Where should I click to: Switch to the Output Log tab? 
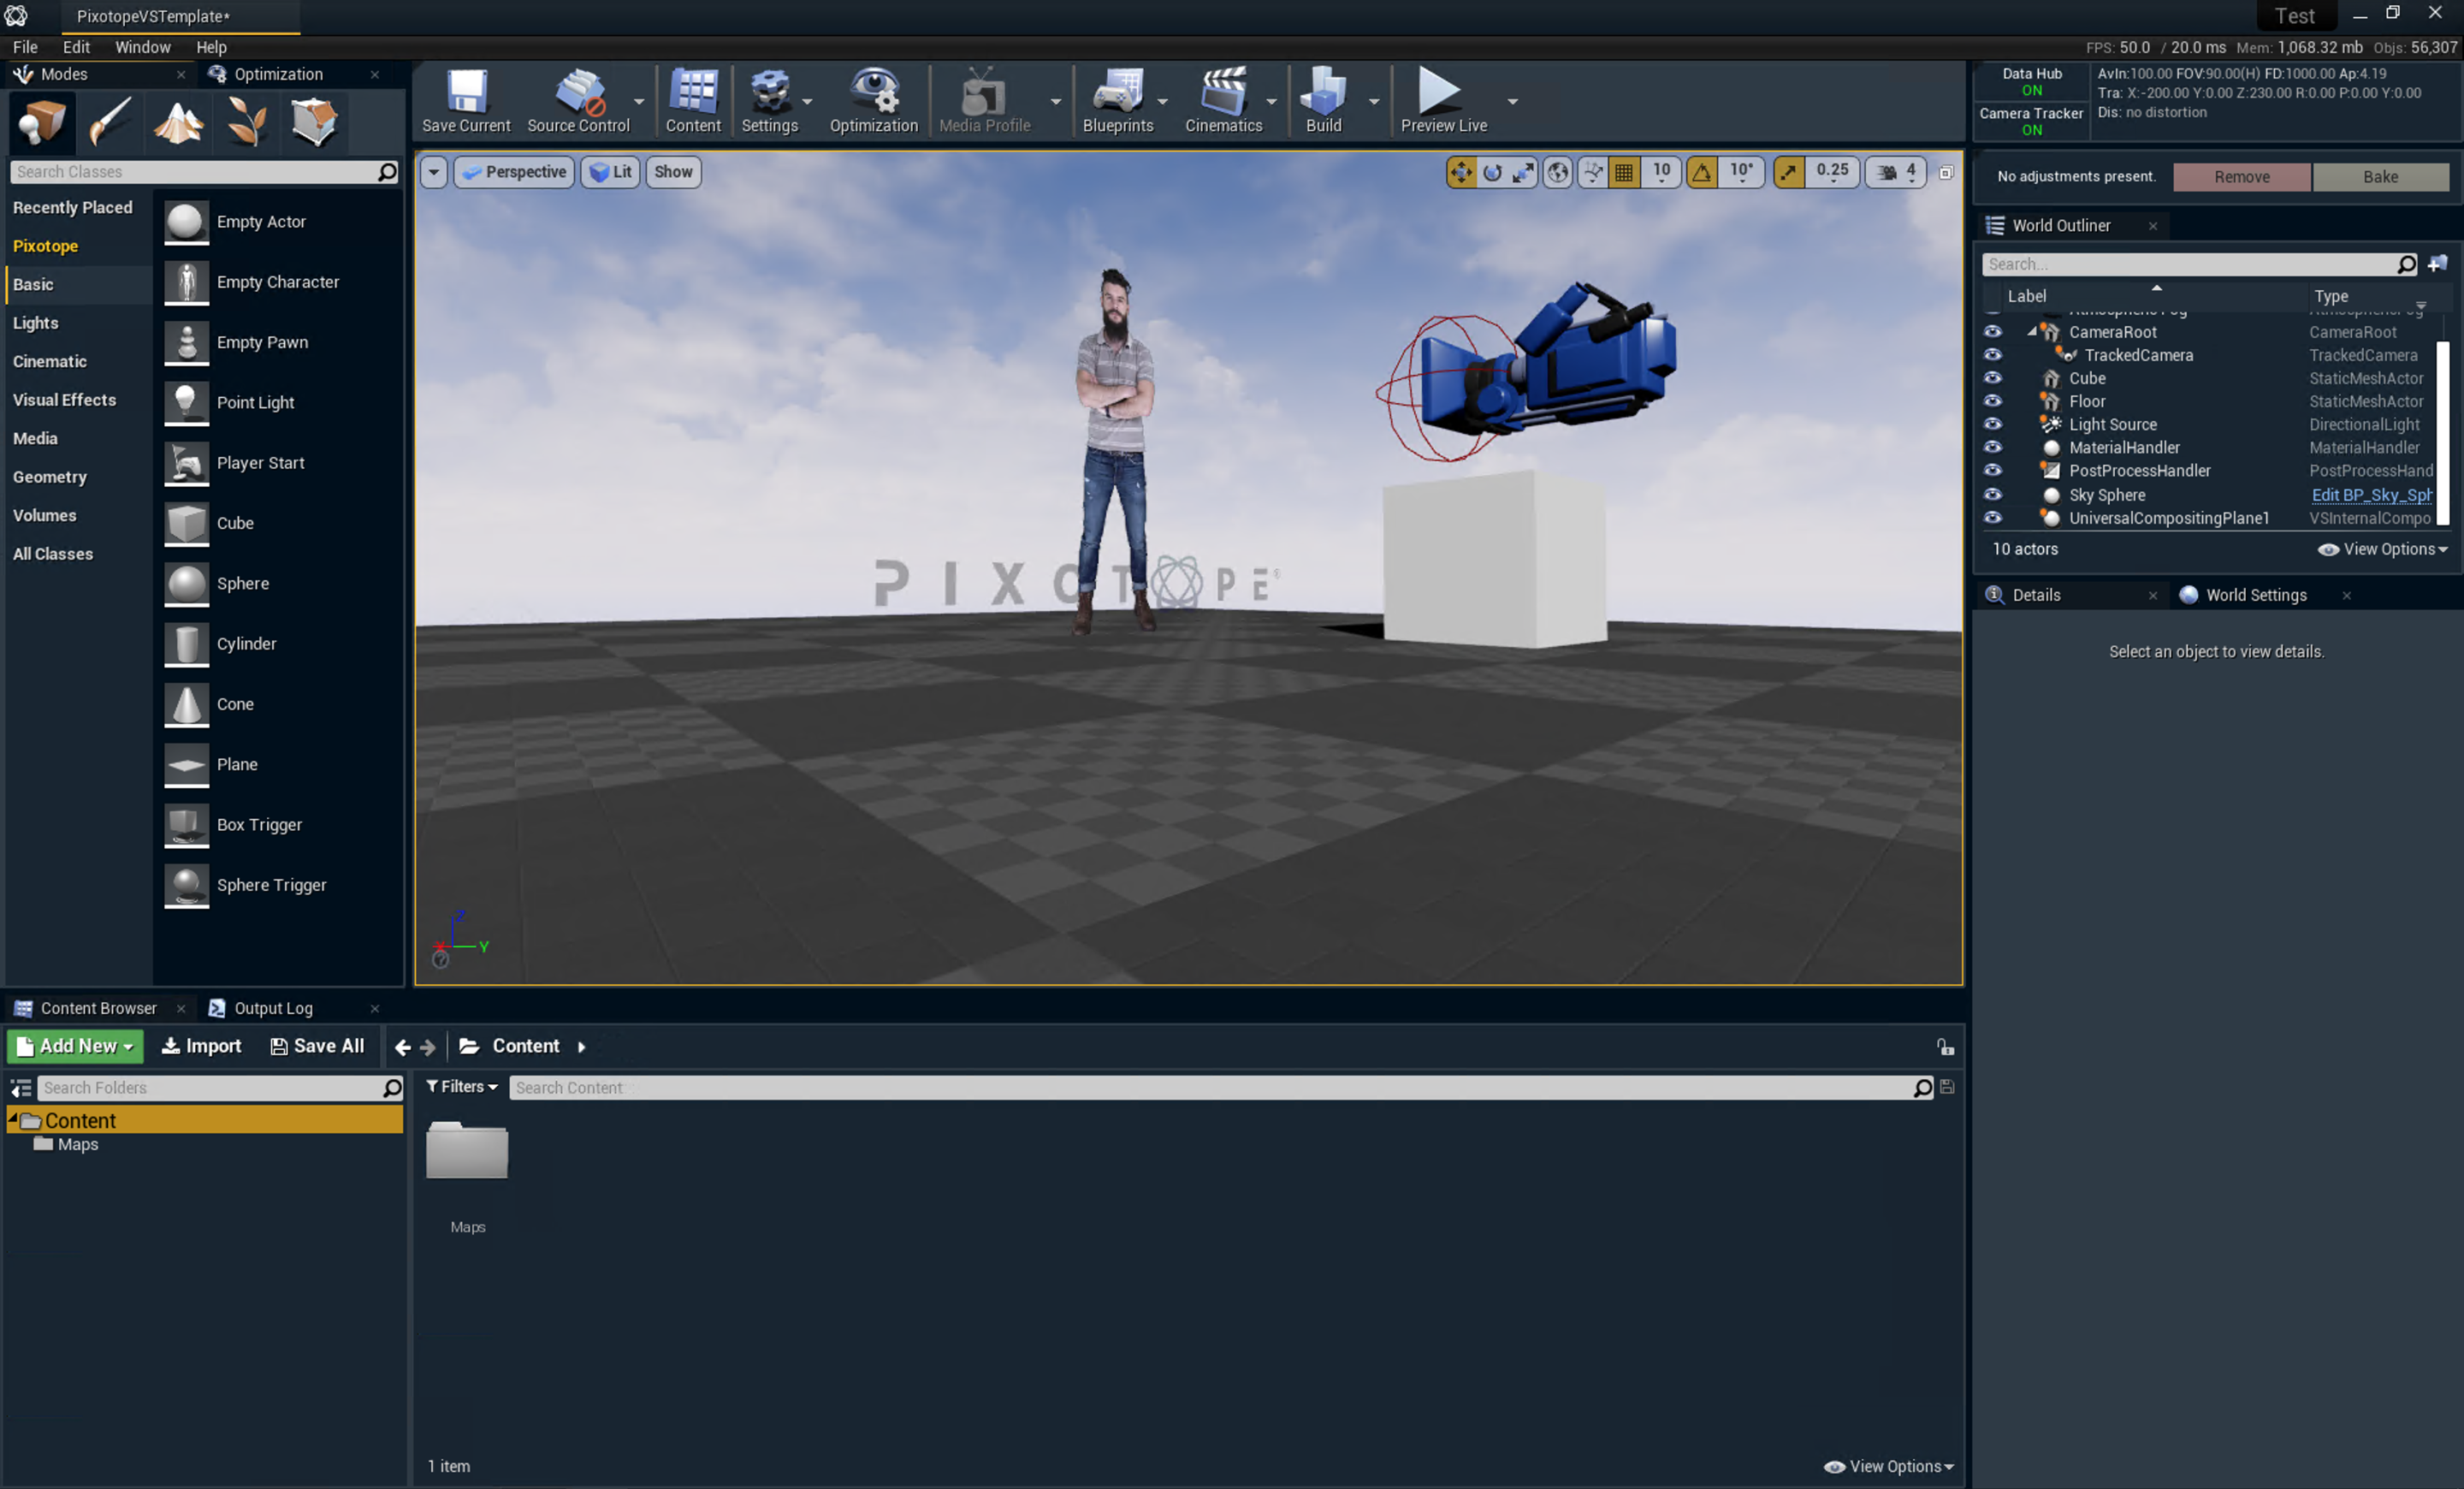point(272,1008)
